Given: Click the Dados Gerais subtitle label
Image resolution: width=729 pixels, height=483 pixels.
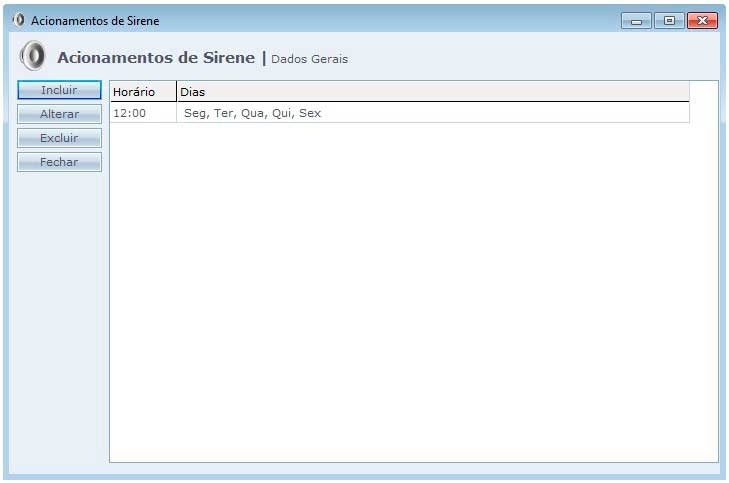Looking at the screenshot, I should coord(309,59).
